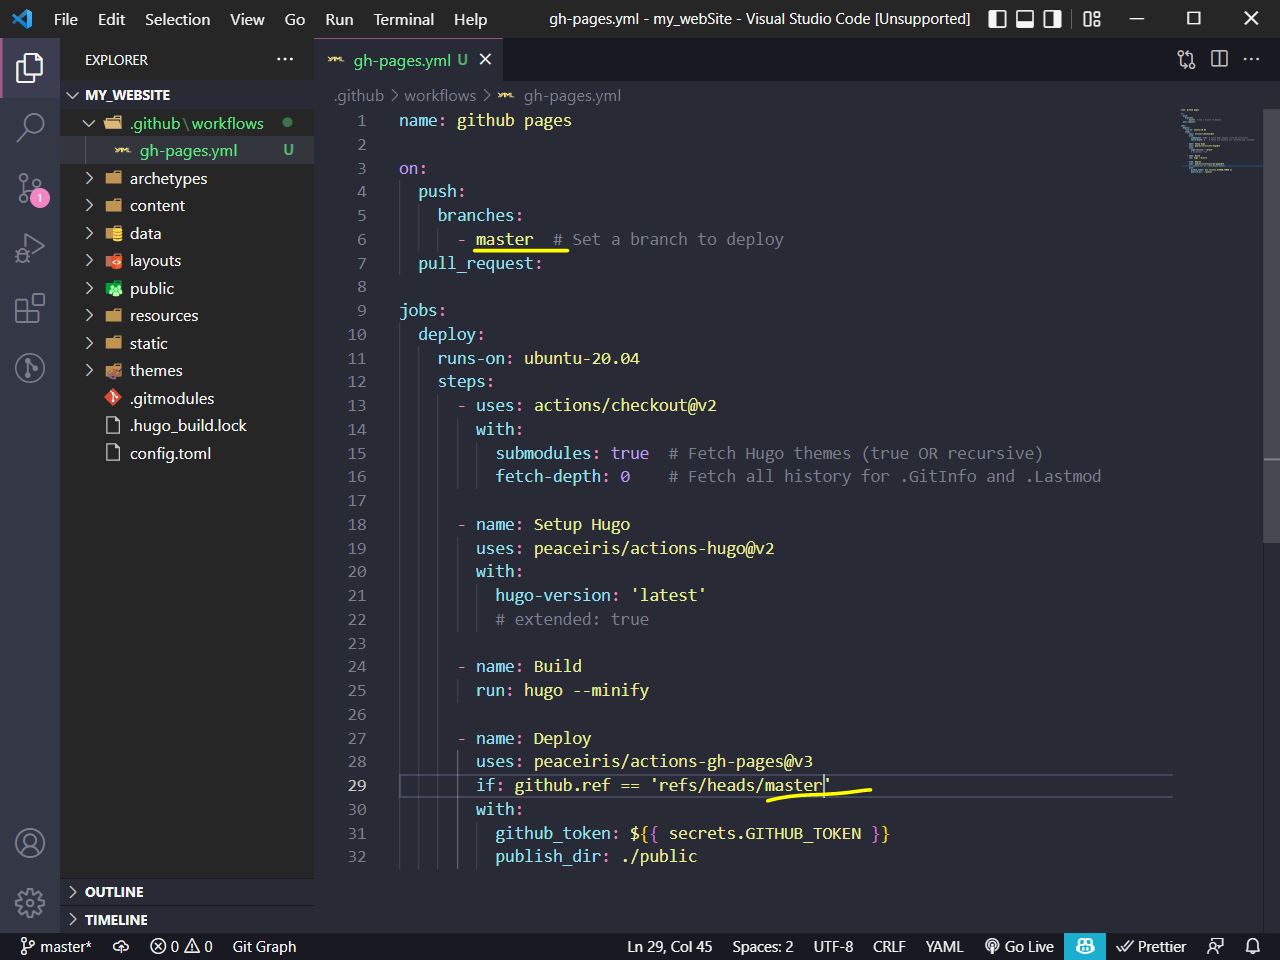
Task: Split the editor to the right
Action: 1219,59
